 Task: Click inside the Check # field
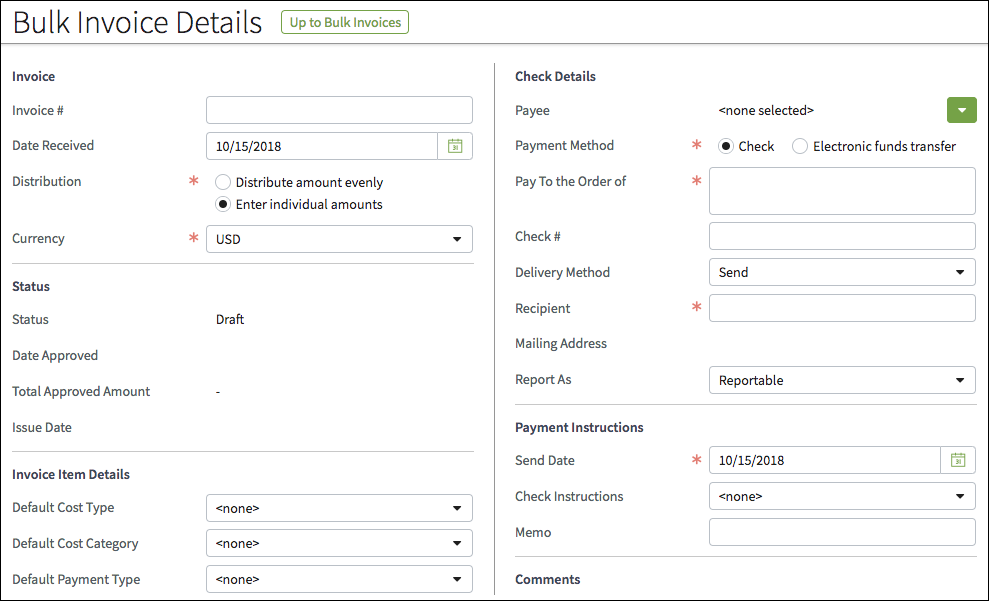click(x=842, y=236)
